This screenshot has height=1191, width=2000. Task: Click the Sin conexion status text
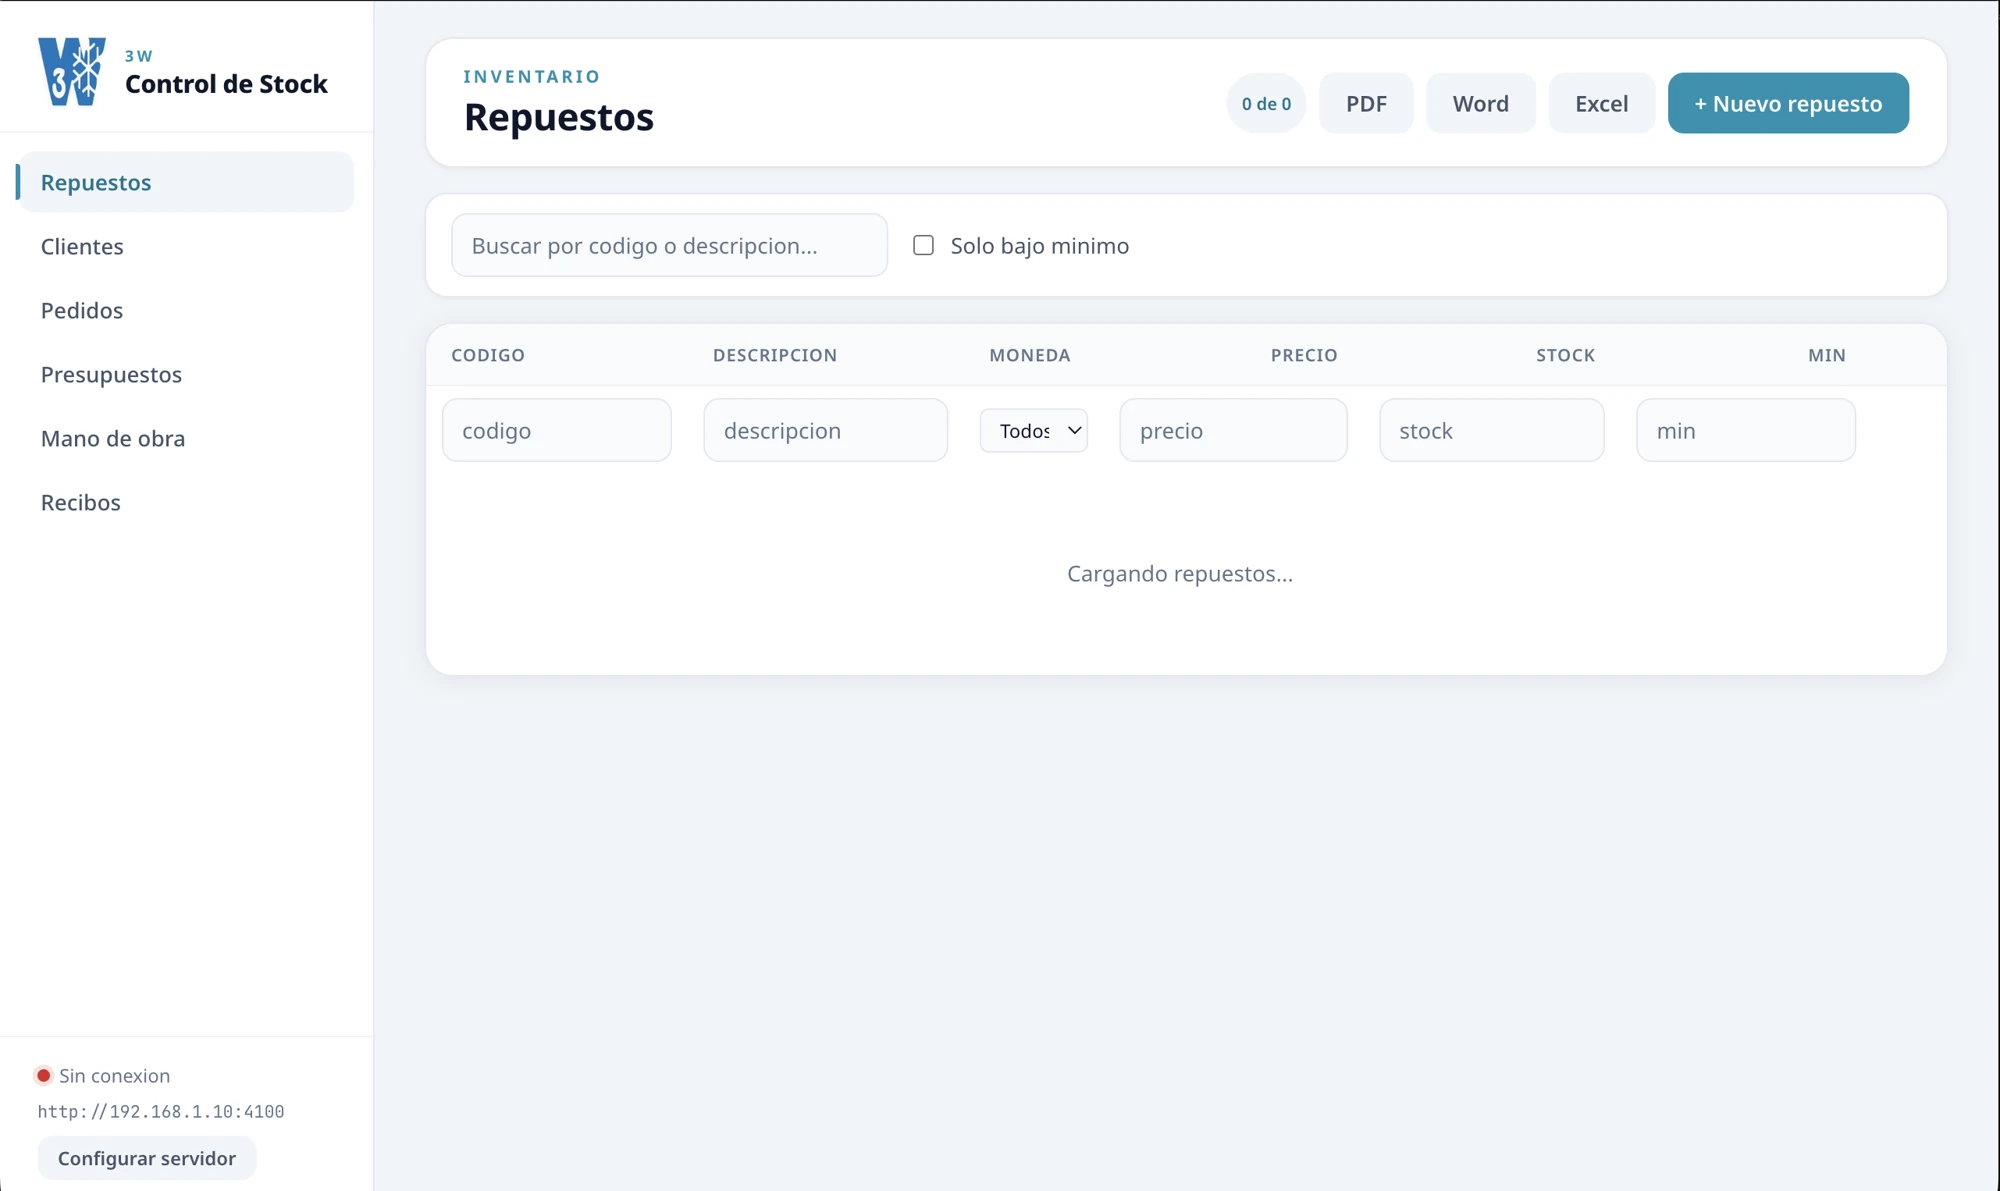click(115, 1076)
